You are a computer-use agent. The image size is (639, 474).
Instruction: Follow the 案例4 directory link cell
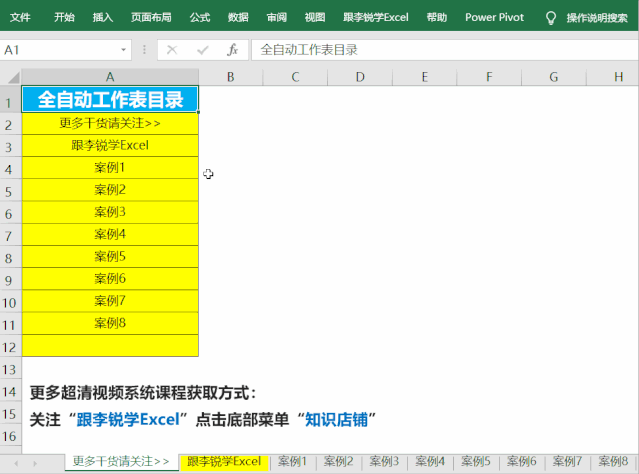[110, 234]
